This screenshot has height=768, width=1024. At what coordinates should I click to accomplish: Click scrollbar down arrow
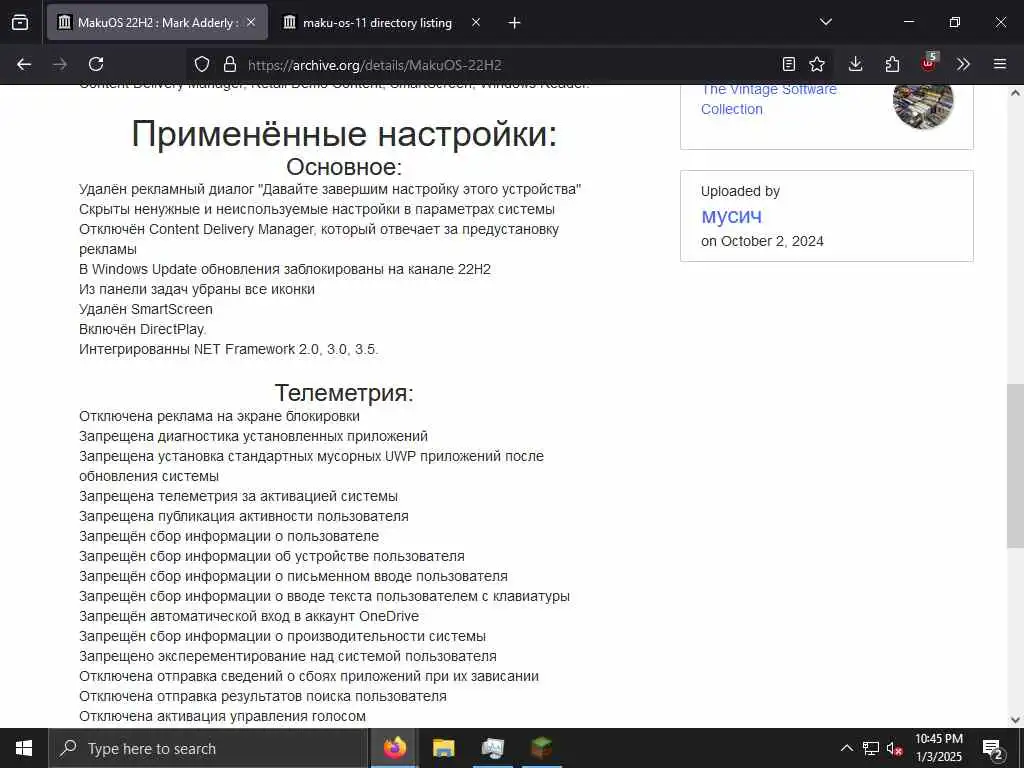pos(1015,720)
